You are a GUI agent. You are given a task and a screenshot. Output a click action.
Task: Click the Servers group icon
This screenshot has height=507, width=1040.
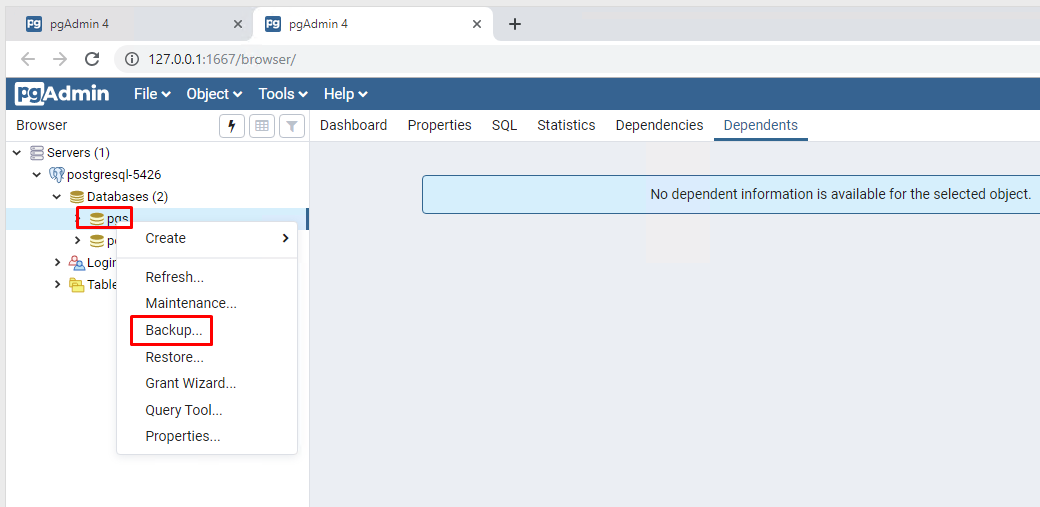[37, 153]
